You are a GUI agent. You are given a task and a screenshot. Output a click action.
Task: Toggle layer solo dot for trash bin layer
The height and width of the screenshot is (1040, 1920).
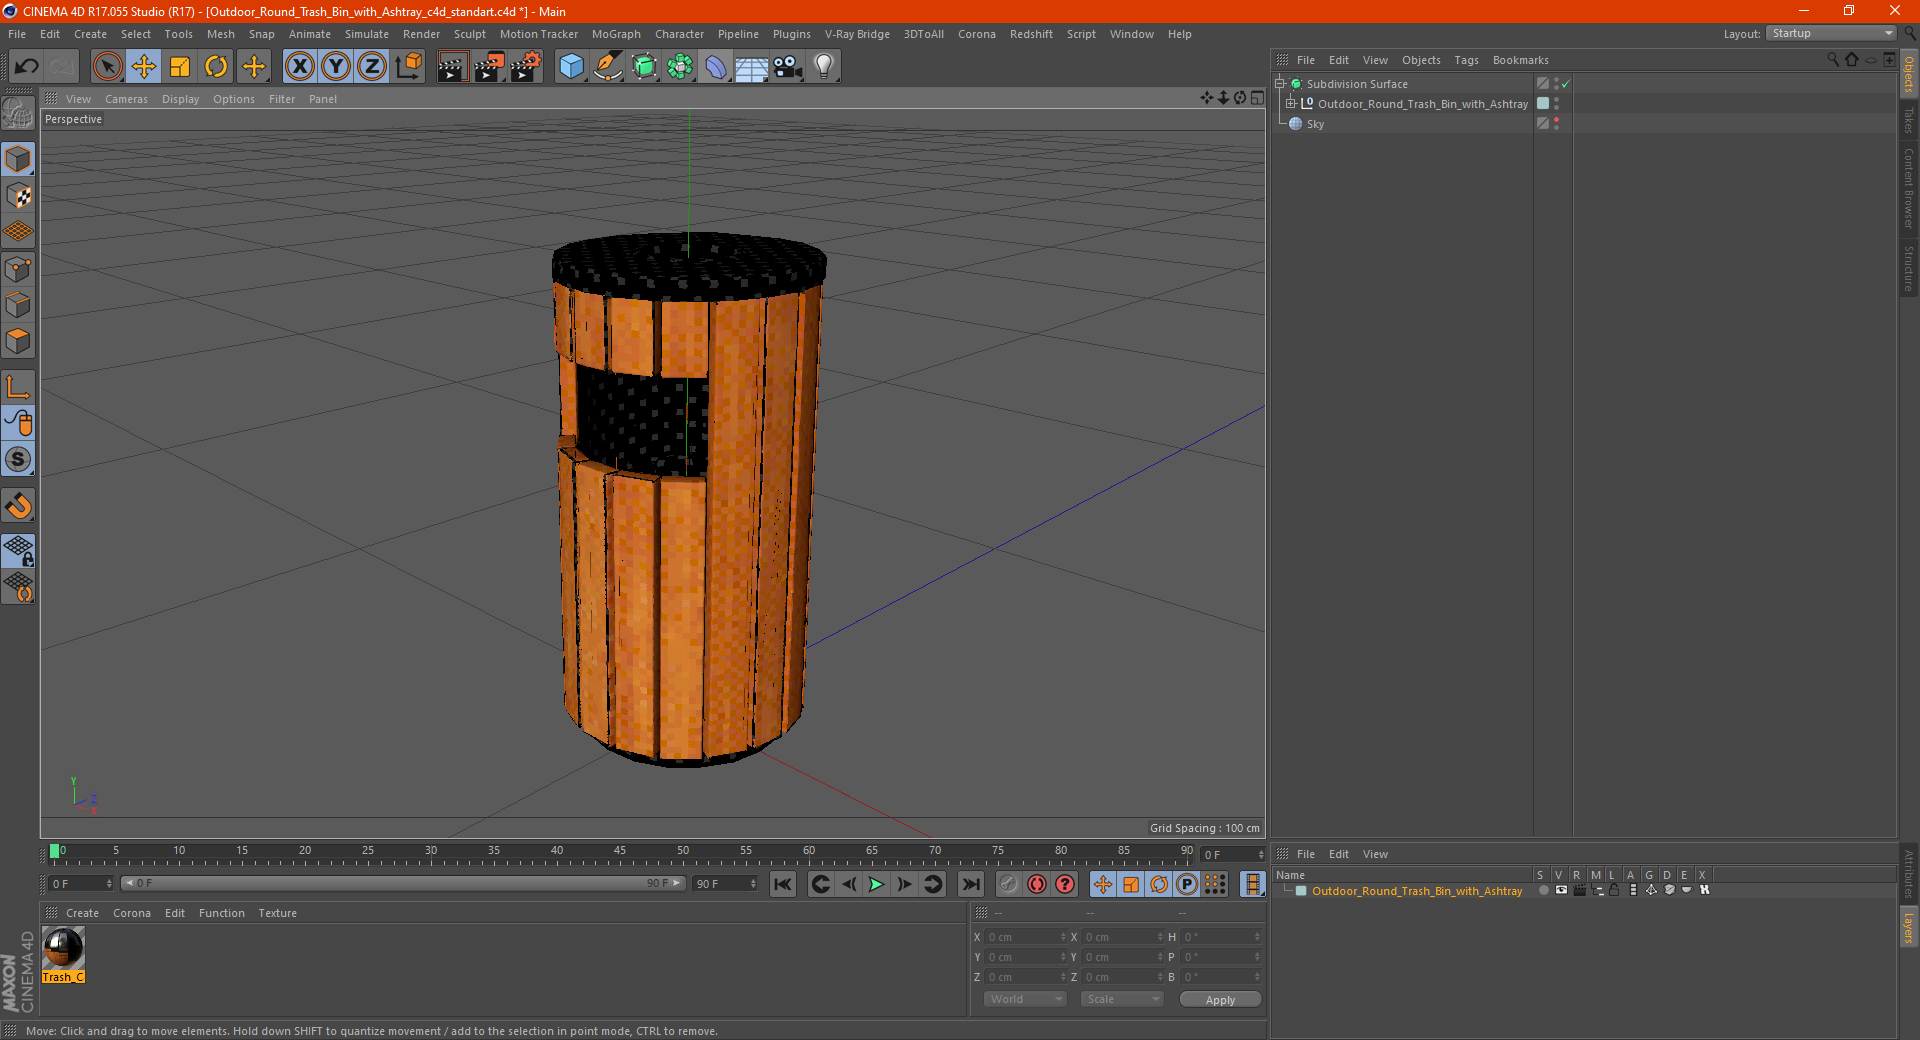point(1543,891)
